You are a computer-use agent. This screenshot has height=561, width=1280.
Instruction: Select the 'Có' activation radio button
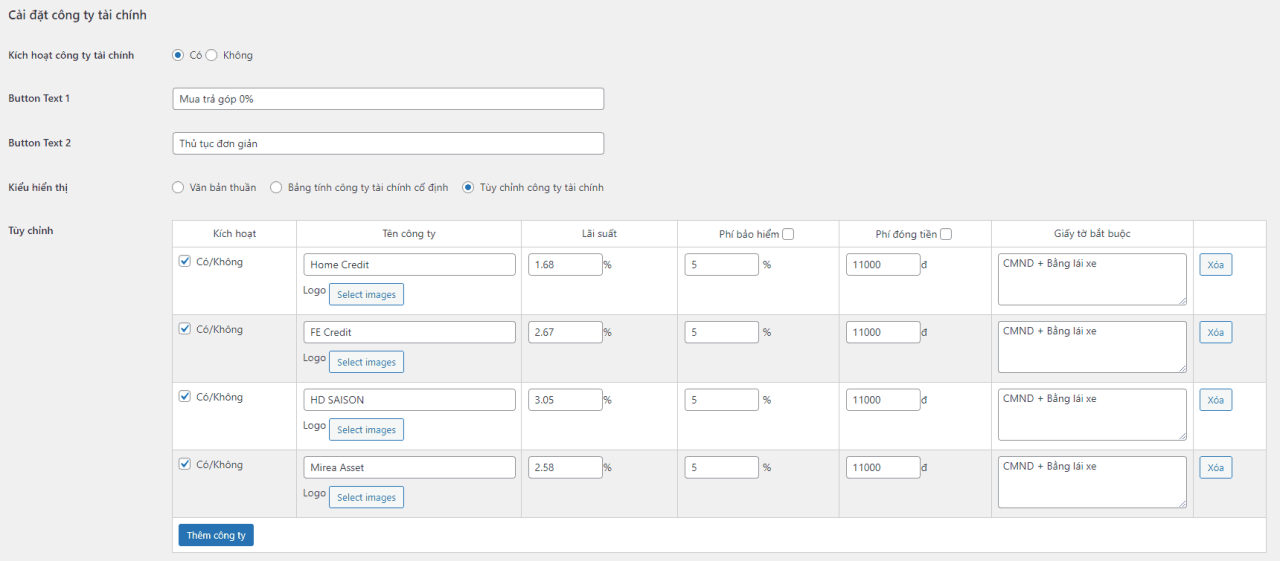(179, 55)
